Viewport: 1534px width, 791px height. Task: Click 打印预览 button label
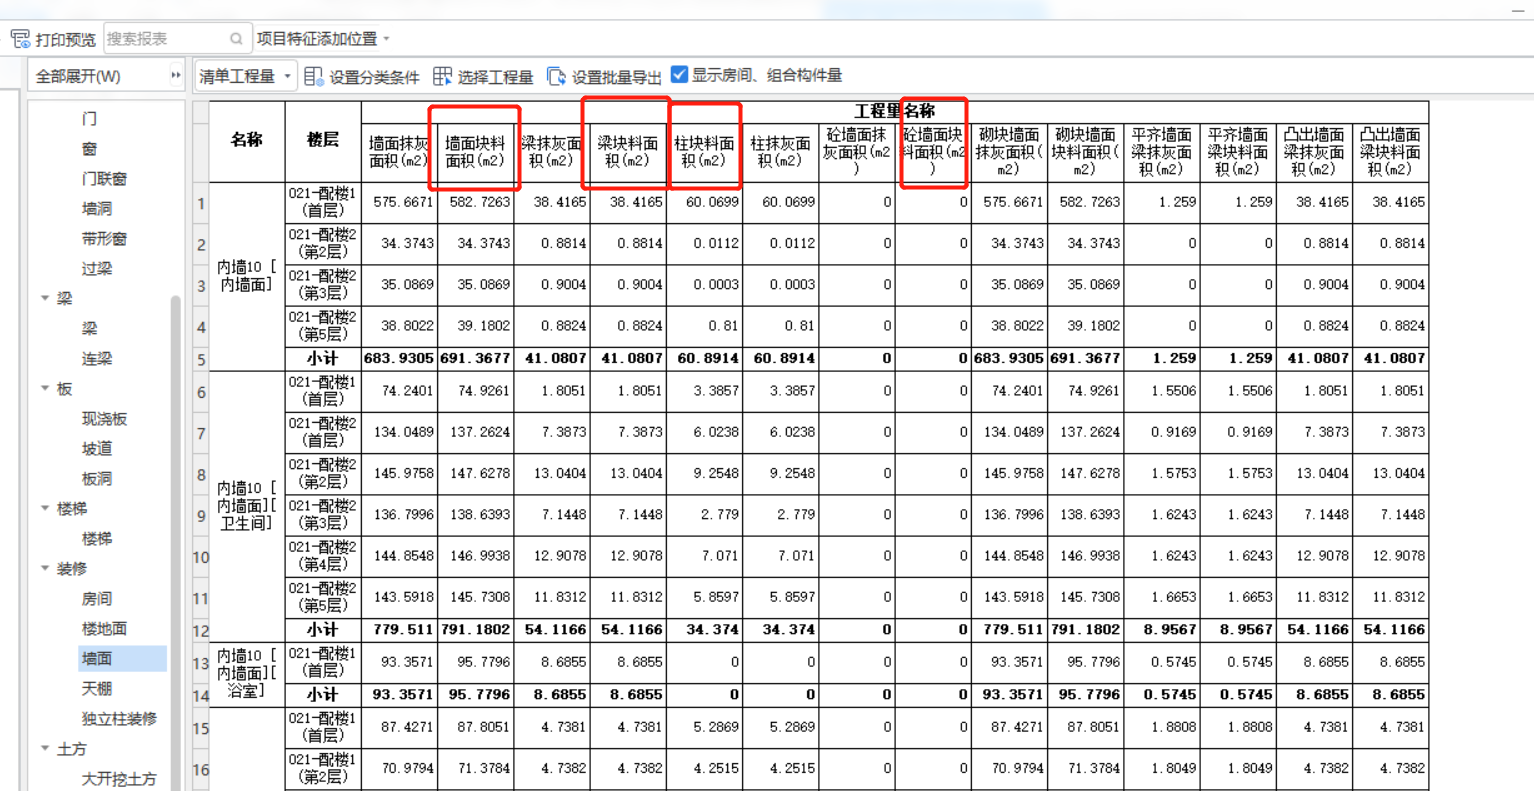tap(66, 39)
